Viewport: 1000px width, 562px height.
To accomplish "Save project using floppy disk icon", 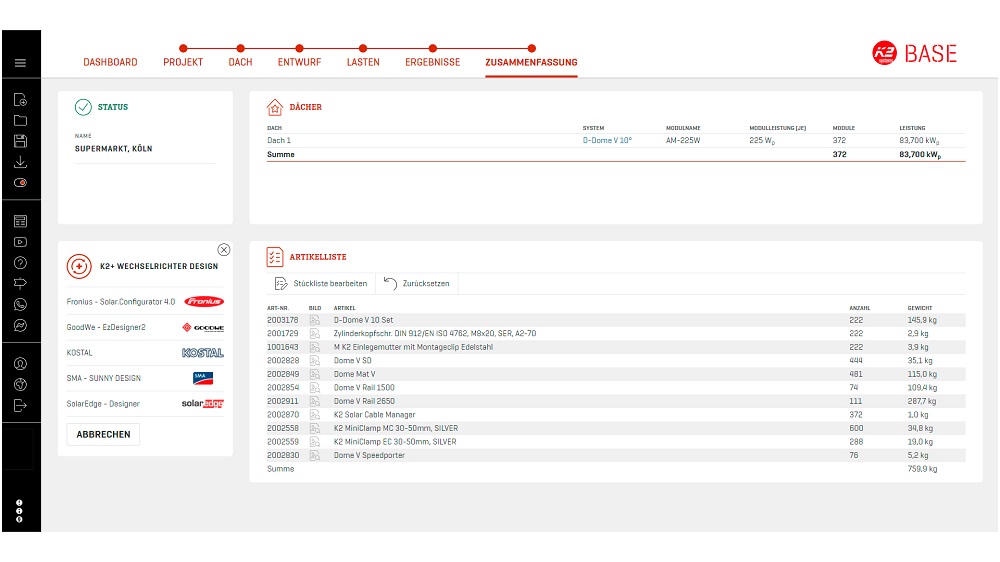I will coord(20,141).
